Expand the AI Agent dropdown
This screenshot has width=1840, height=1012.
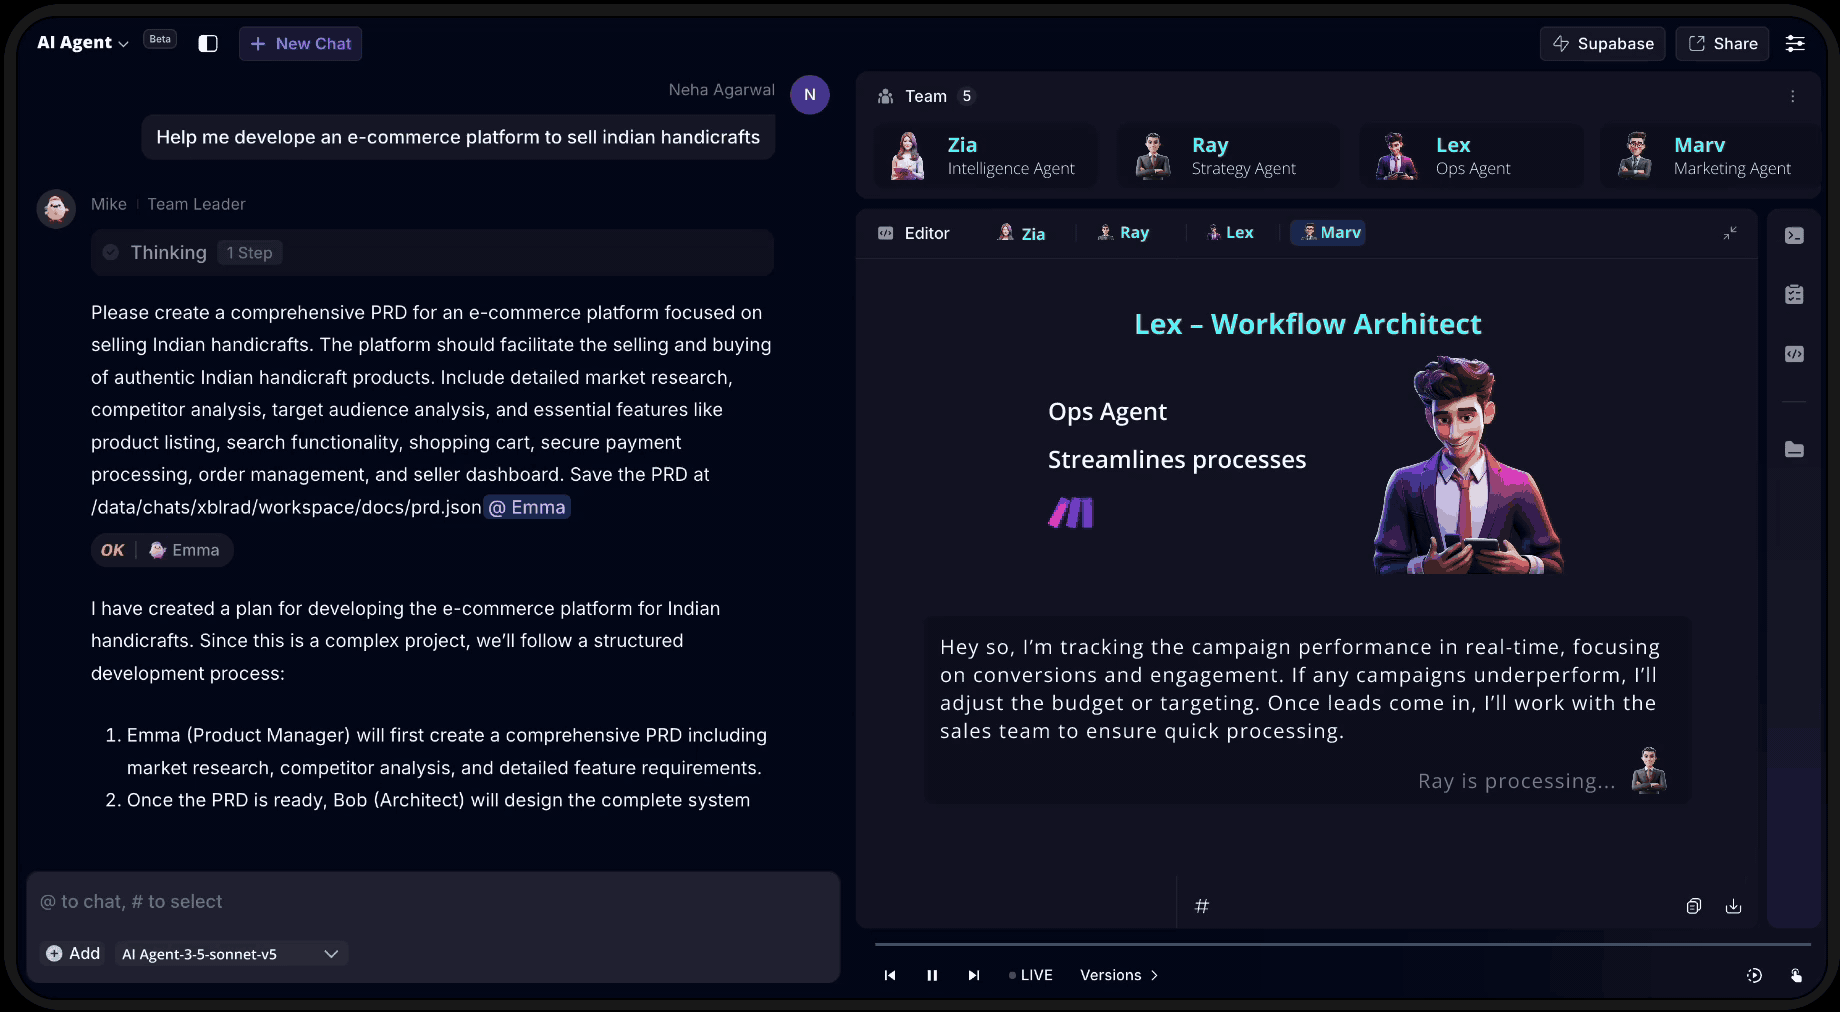83,43
